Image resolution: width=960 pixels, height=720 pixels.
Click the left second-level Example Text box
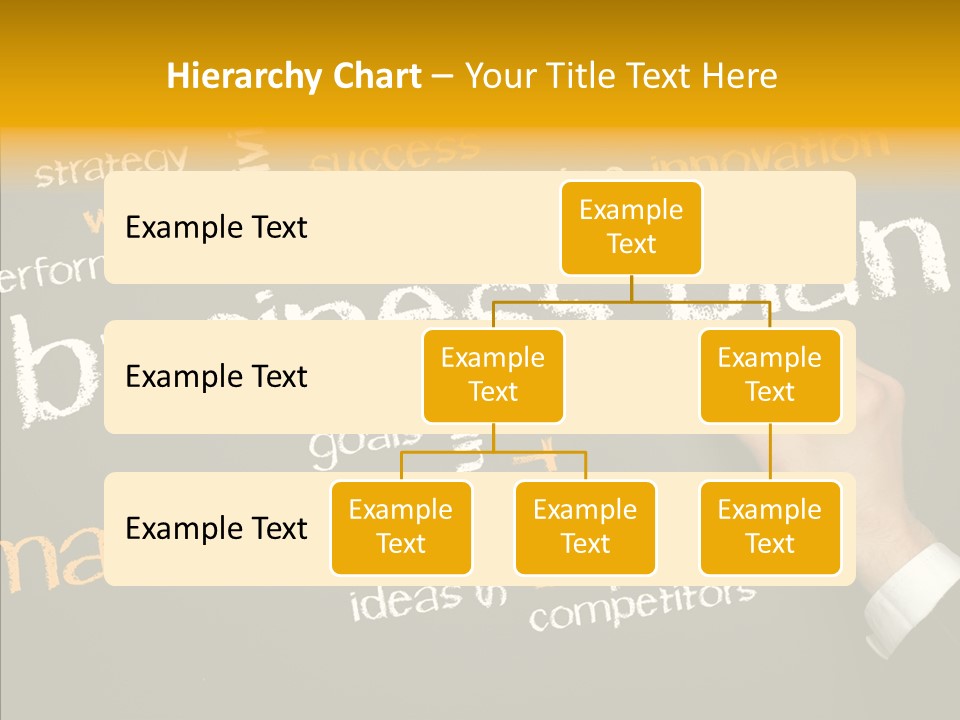pos(493,375)
